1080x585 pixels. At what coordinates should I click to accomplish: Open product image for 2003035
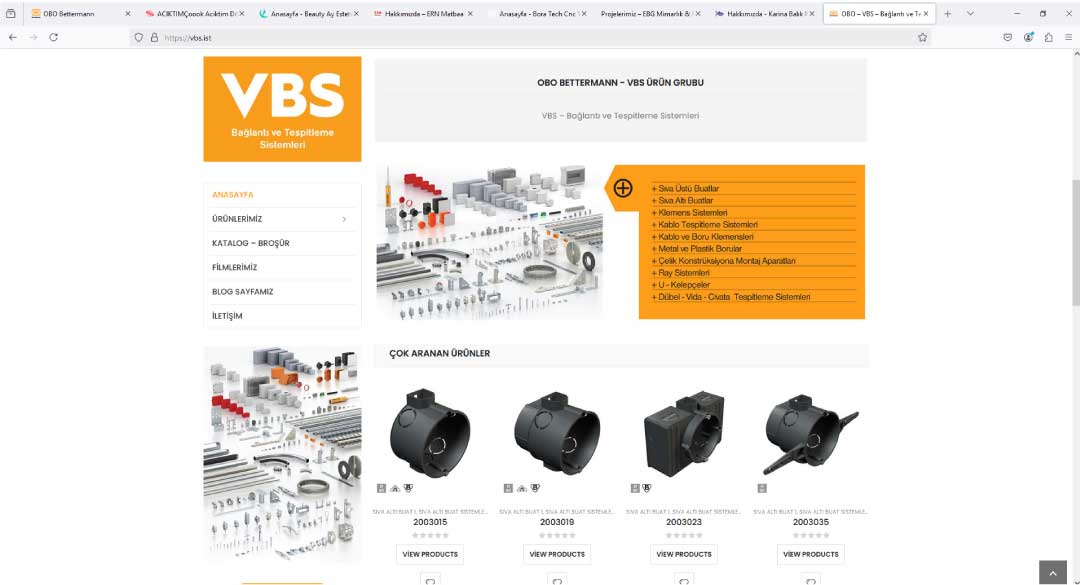click(x=811, y=433)
